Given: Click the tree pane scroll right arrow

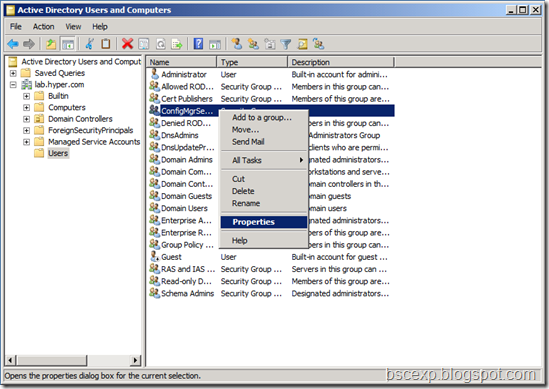Looking at the screenshot, I should 135,360.
